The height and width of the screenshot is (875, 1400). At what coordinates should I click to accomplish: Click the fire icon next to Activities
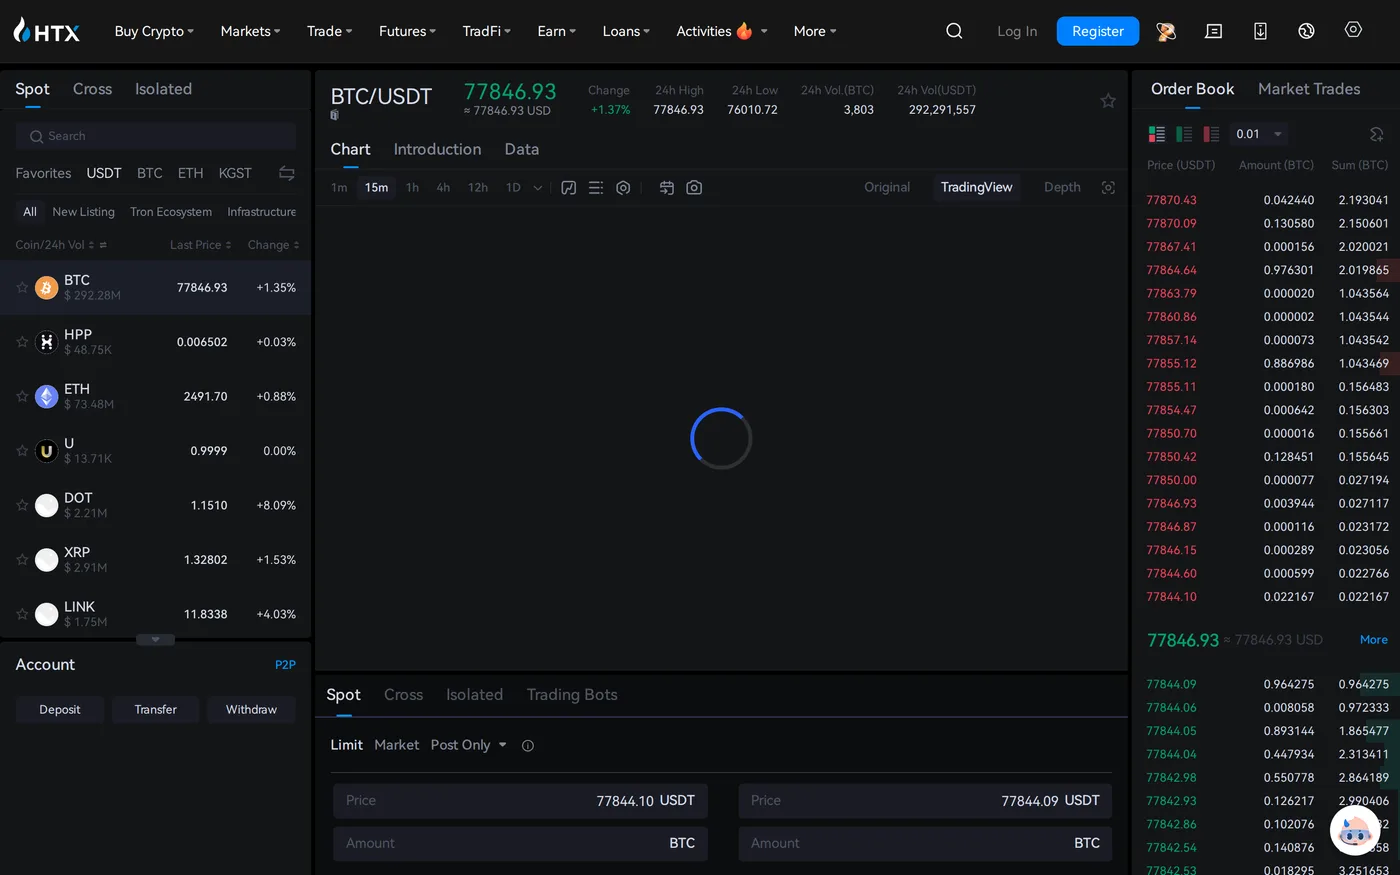744,31
